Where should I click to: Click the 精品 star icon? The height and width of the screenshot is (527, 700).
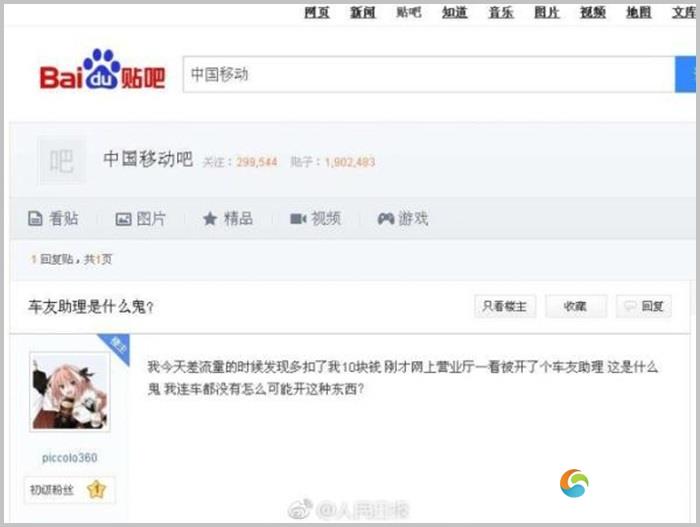(x=210, y=219)
